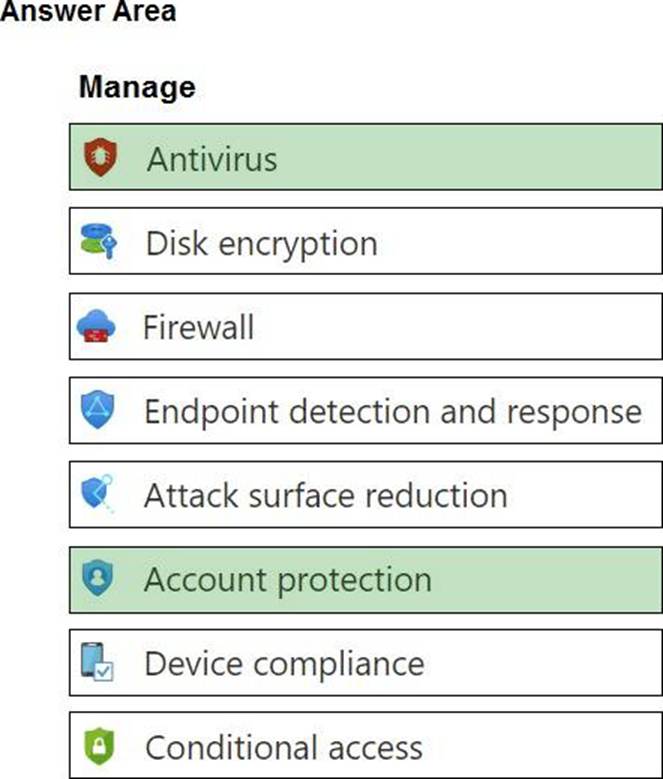Choose the Account protection label
This screenshot has height=779, width=663.
coord(287,579)
